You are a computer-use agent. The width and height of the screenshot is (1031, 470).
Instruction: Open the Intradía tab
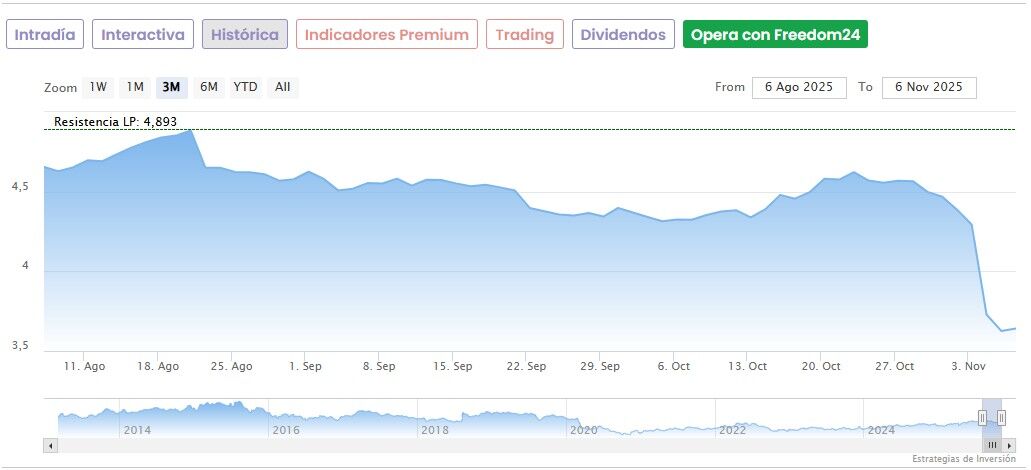tap(45, 35)
